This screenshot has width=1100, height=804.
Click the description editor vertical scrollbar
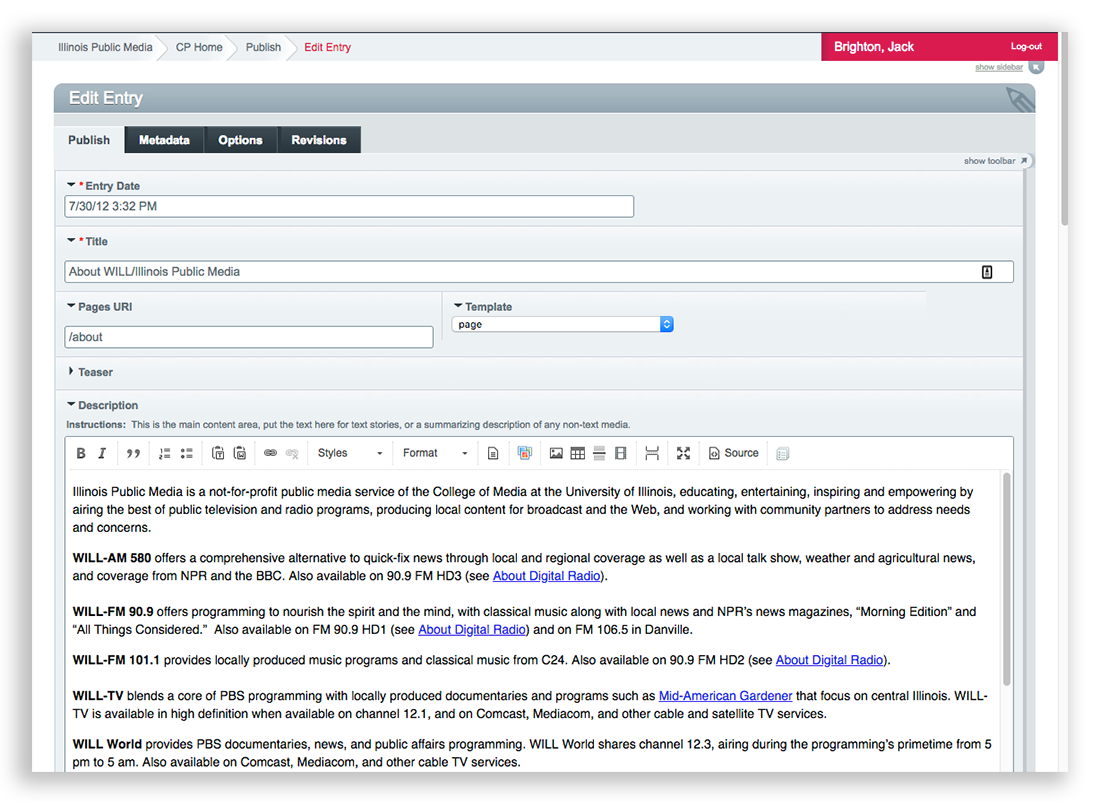click(x=1007, y=579)
